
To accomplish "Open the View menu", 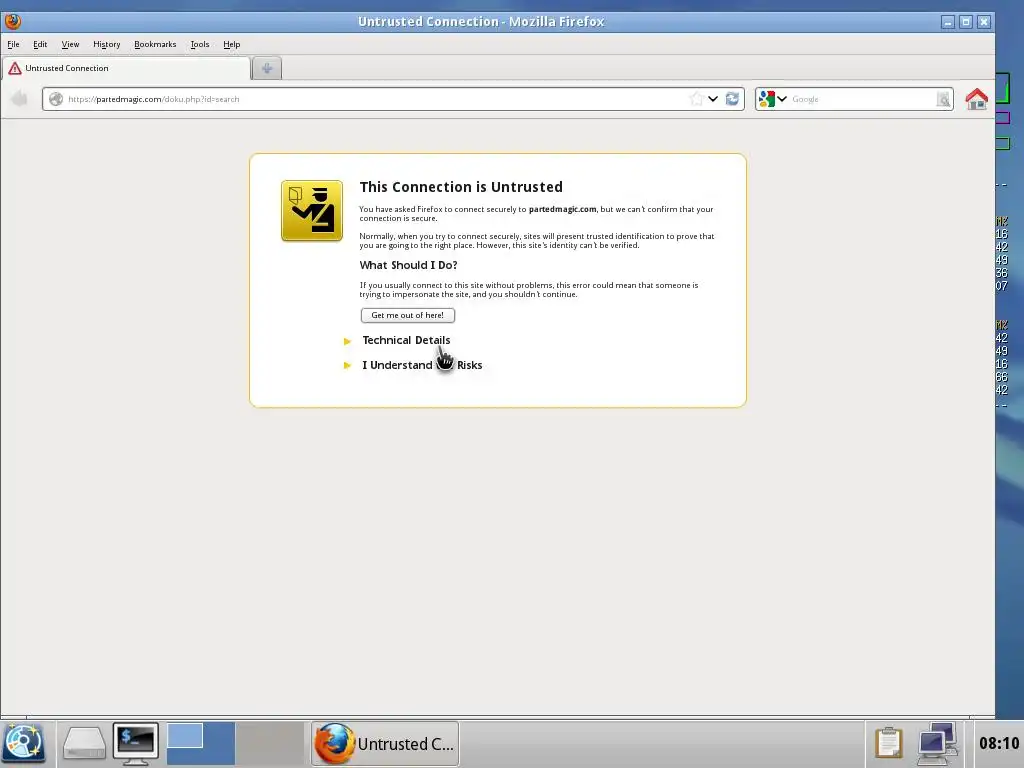I will point(71,44).
